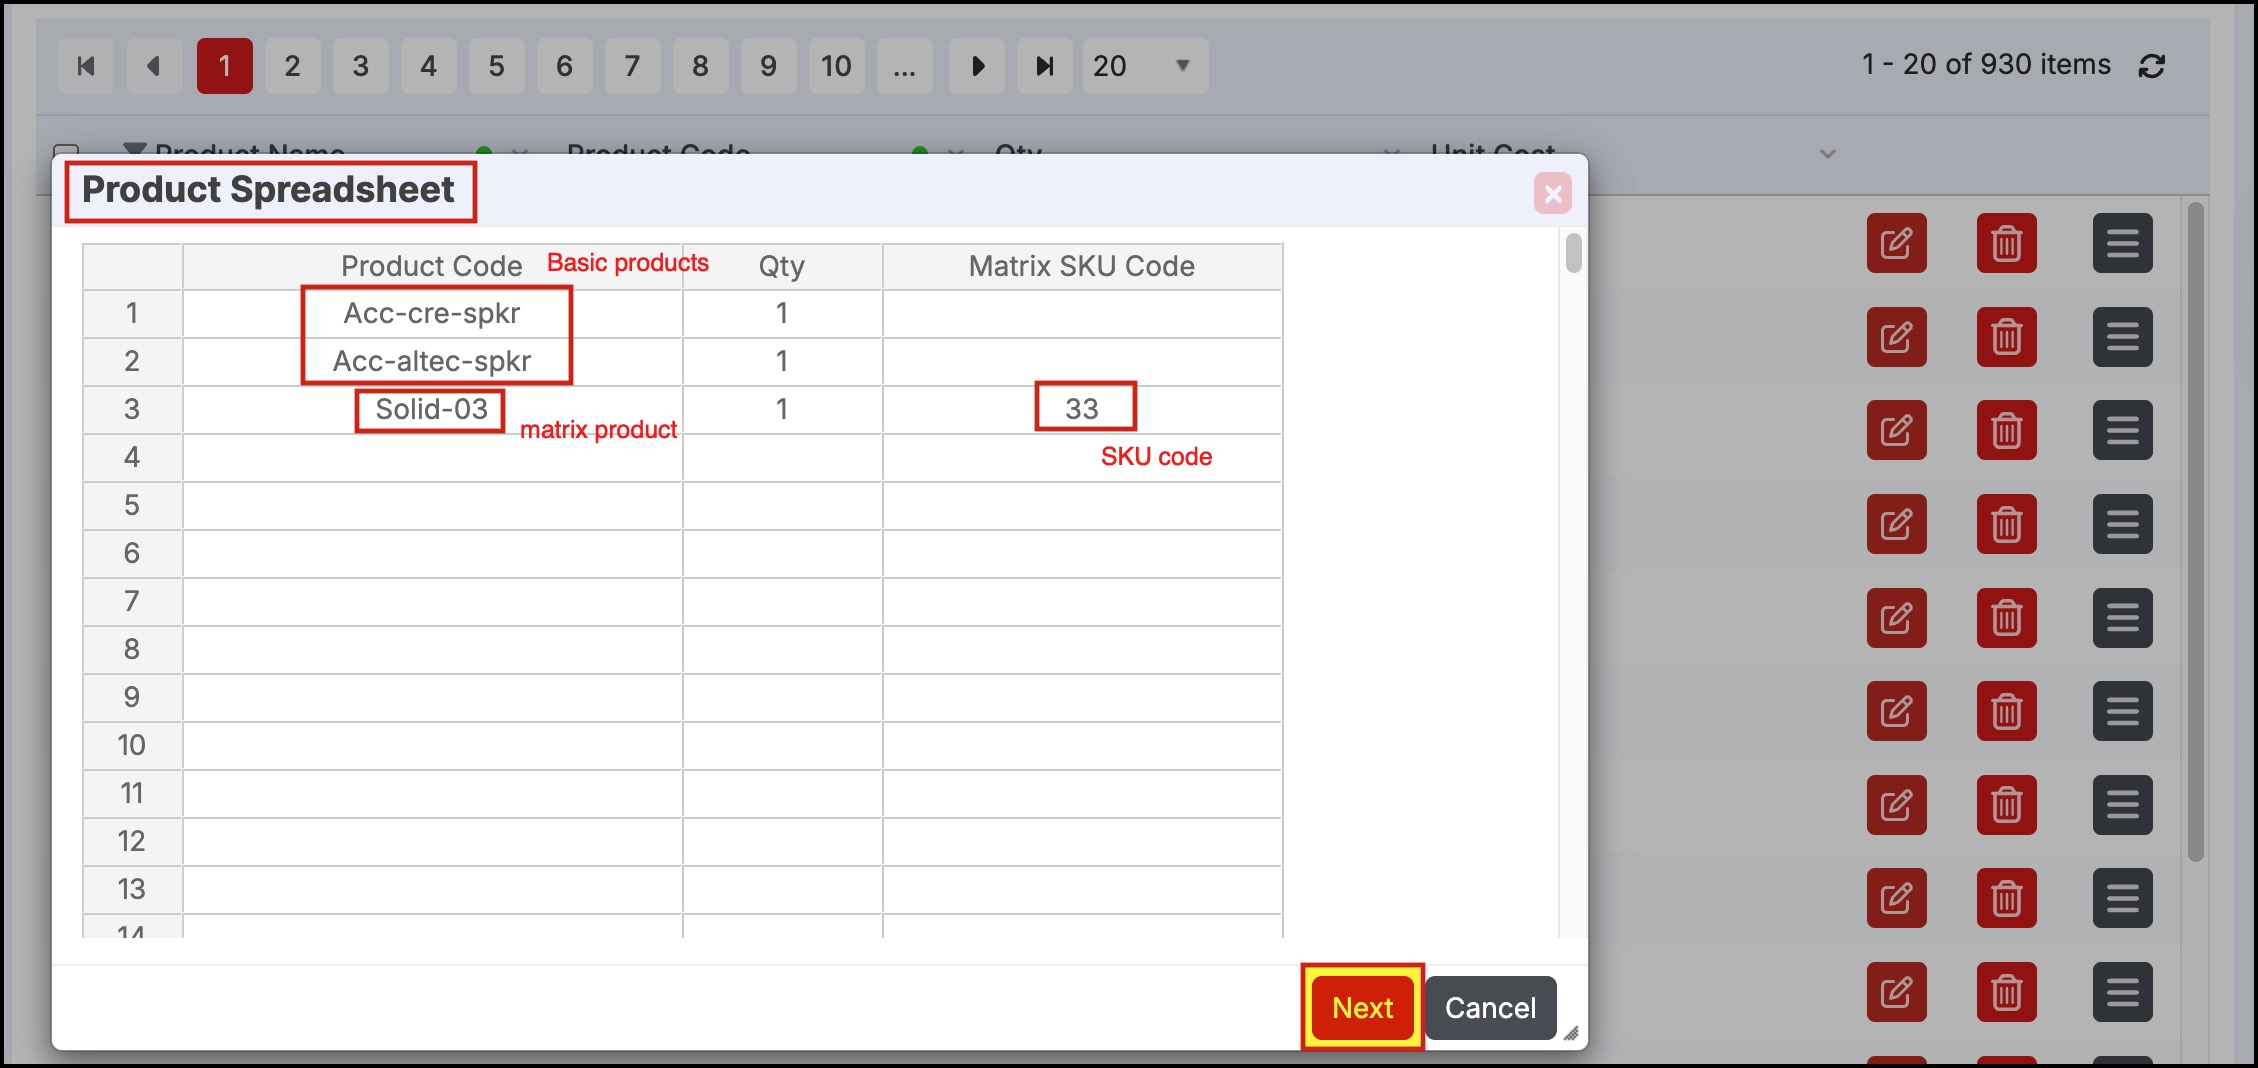Click the edit icon in the third grid row
Screen dimensions: 2258x1068
click(x=1897, y=430)
